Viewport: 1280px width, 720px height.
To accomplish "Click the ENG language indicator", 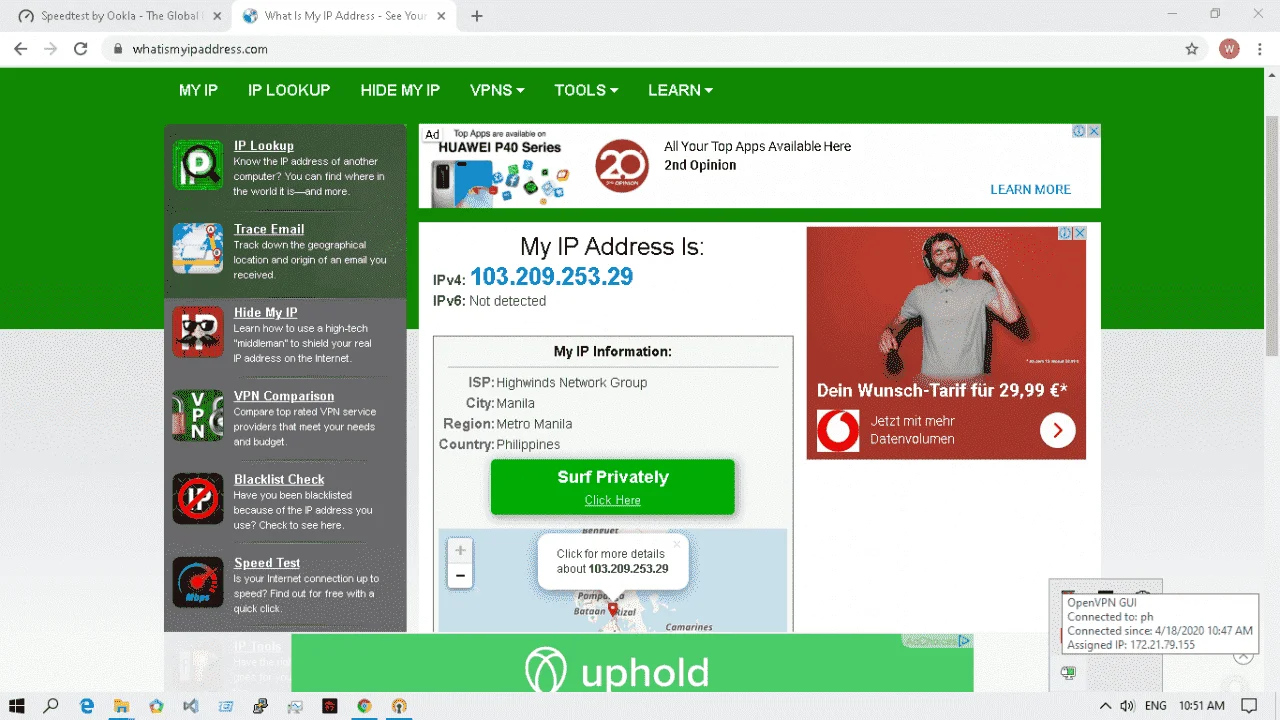I will click(x=1156, y=706).
